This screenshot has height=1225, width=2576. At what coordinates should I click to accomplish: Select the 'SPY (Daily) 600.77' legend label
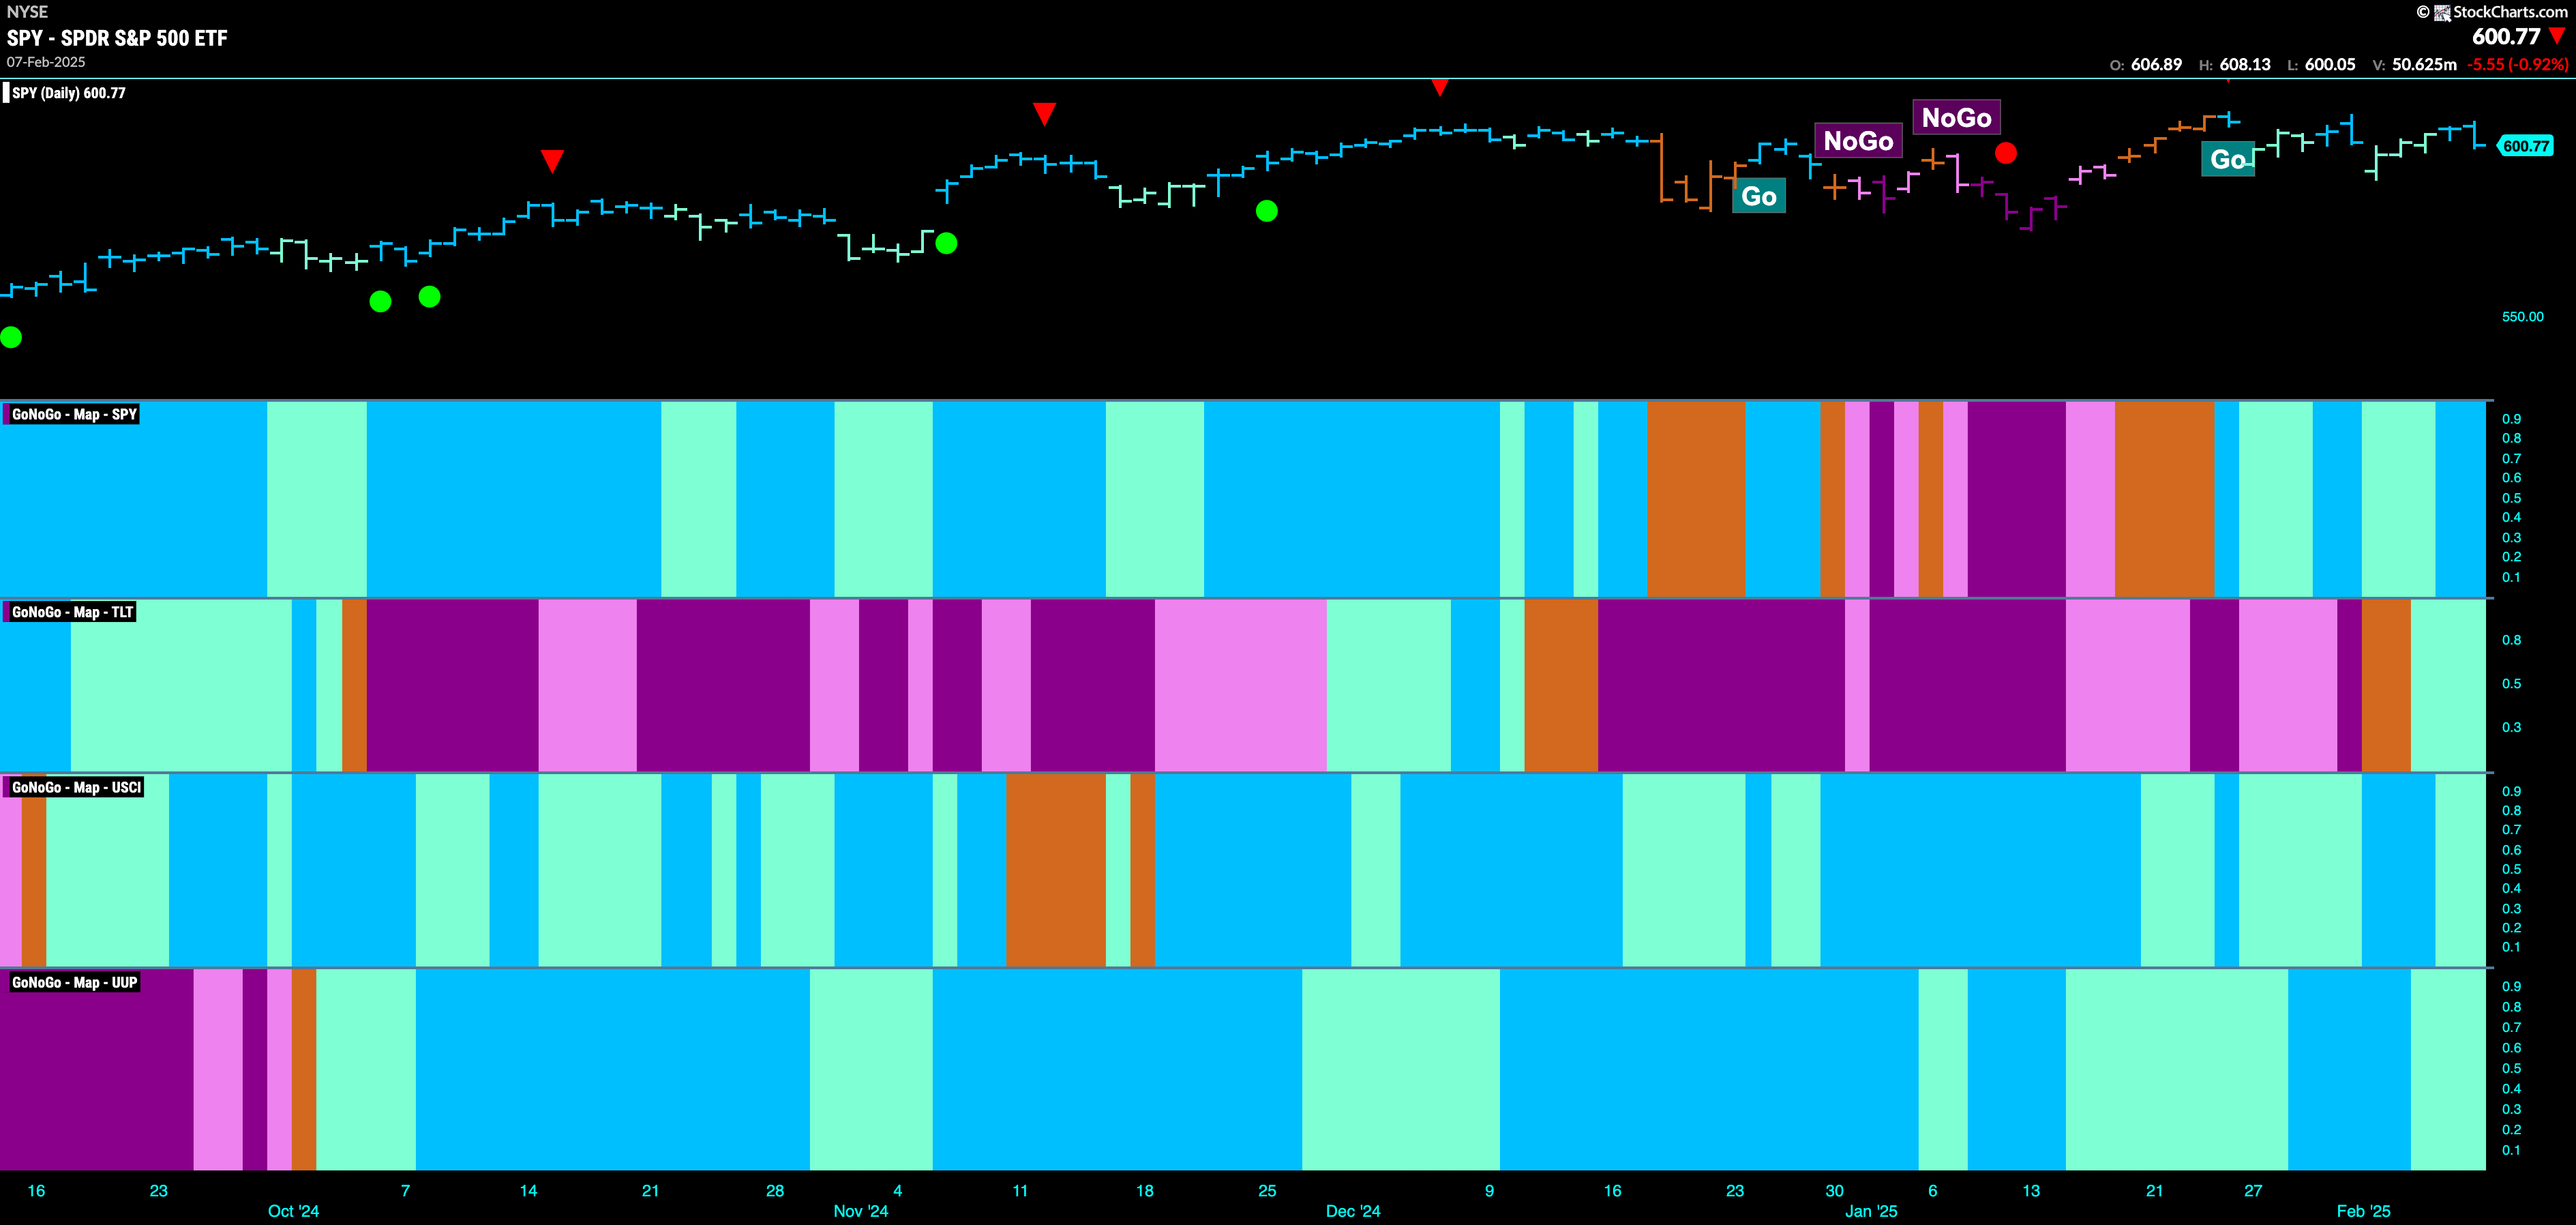[x=68, y=93]
